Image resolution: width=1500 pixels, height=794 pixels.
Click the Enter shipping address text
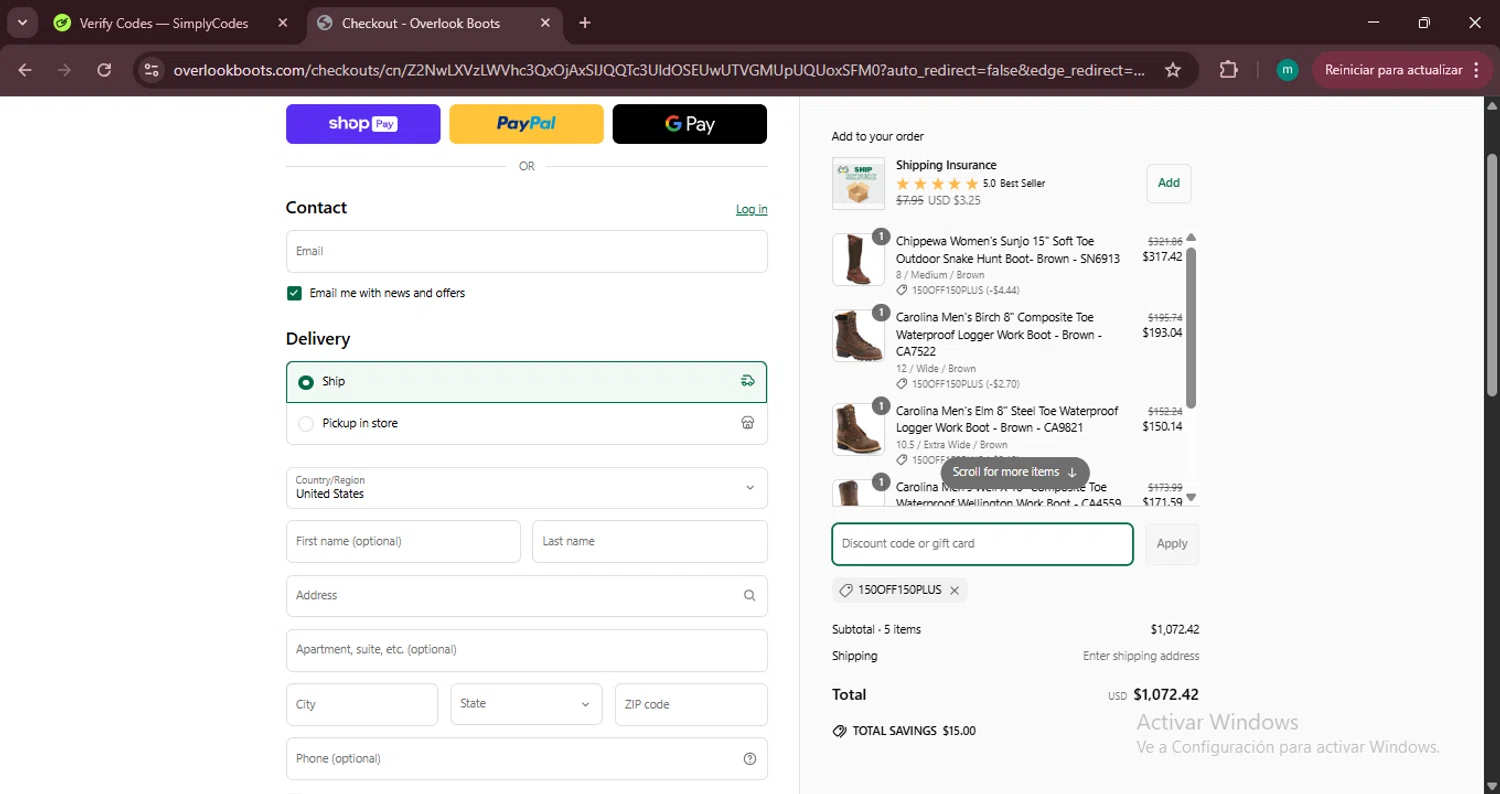(1141, 657)
